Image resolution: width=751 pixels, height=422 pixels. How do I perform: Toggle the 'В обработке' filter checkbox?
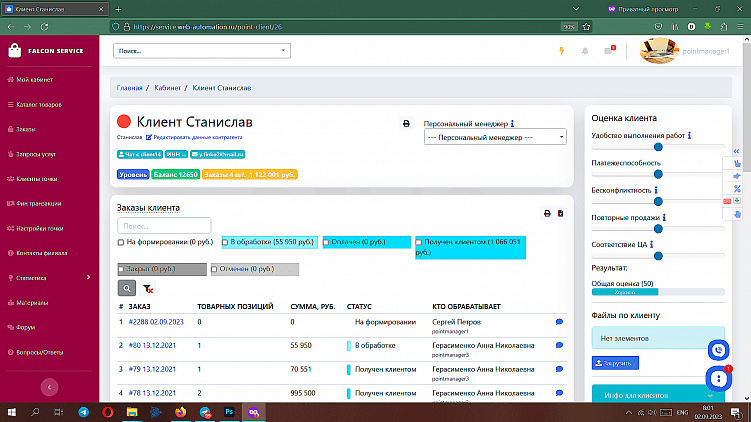(x=226, y=242)
